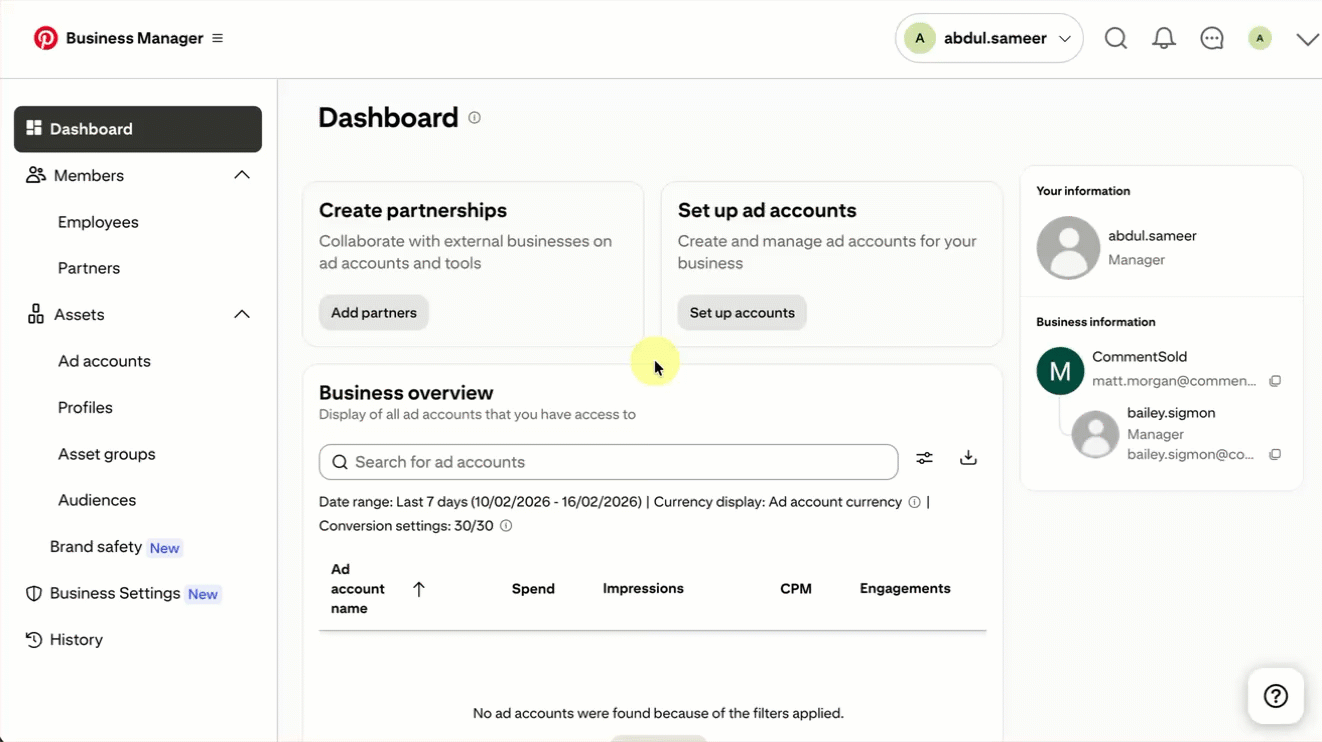Collapse the Assets section
Image resolution: width=1322 pixels, height=742 pixels.
[x=242, y=314]
